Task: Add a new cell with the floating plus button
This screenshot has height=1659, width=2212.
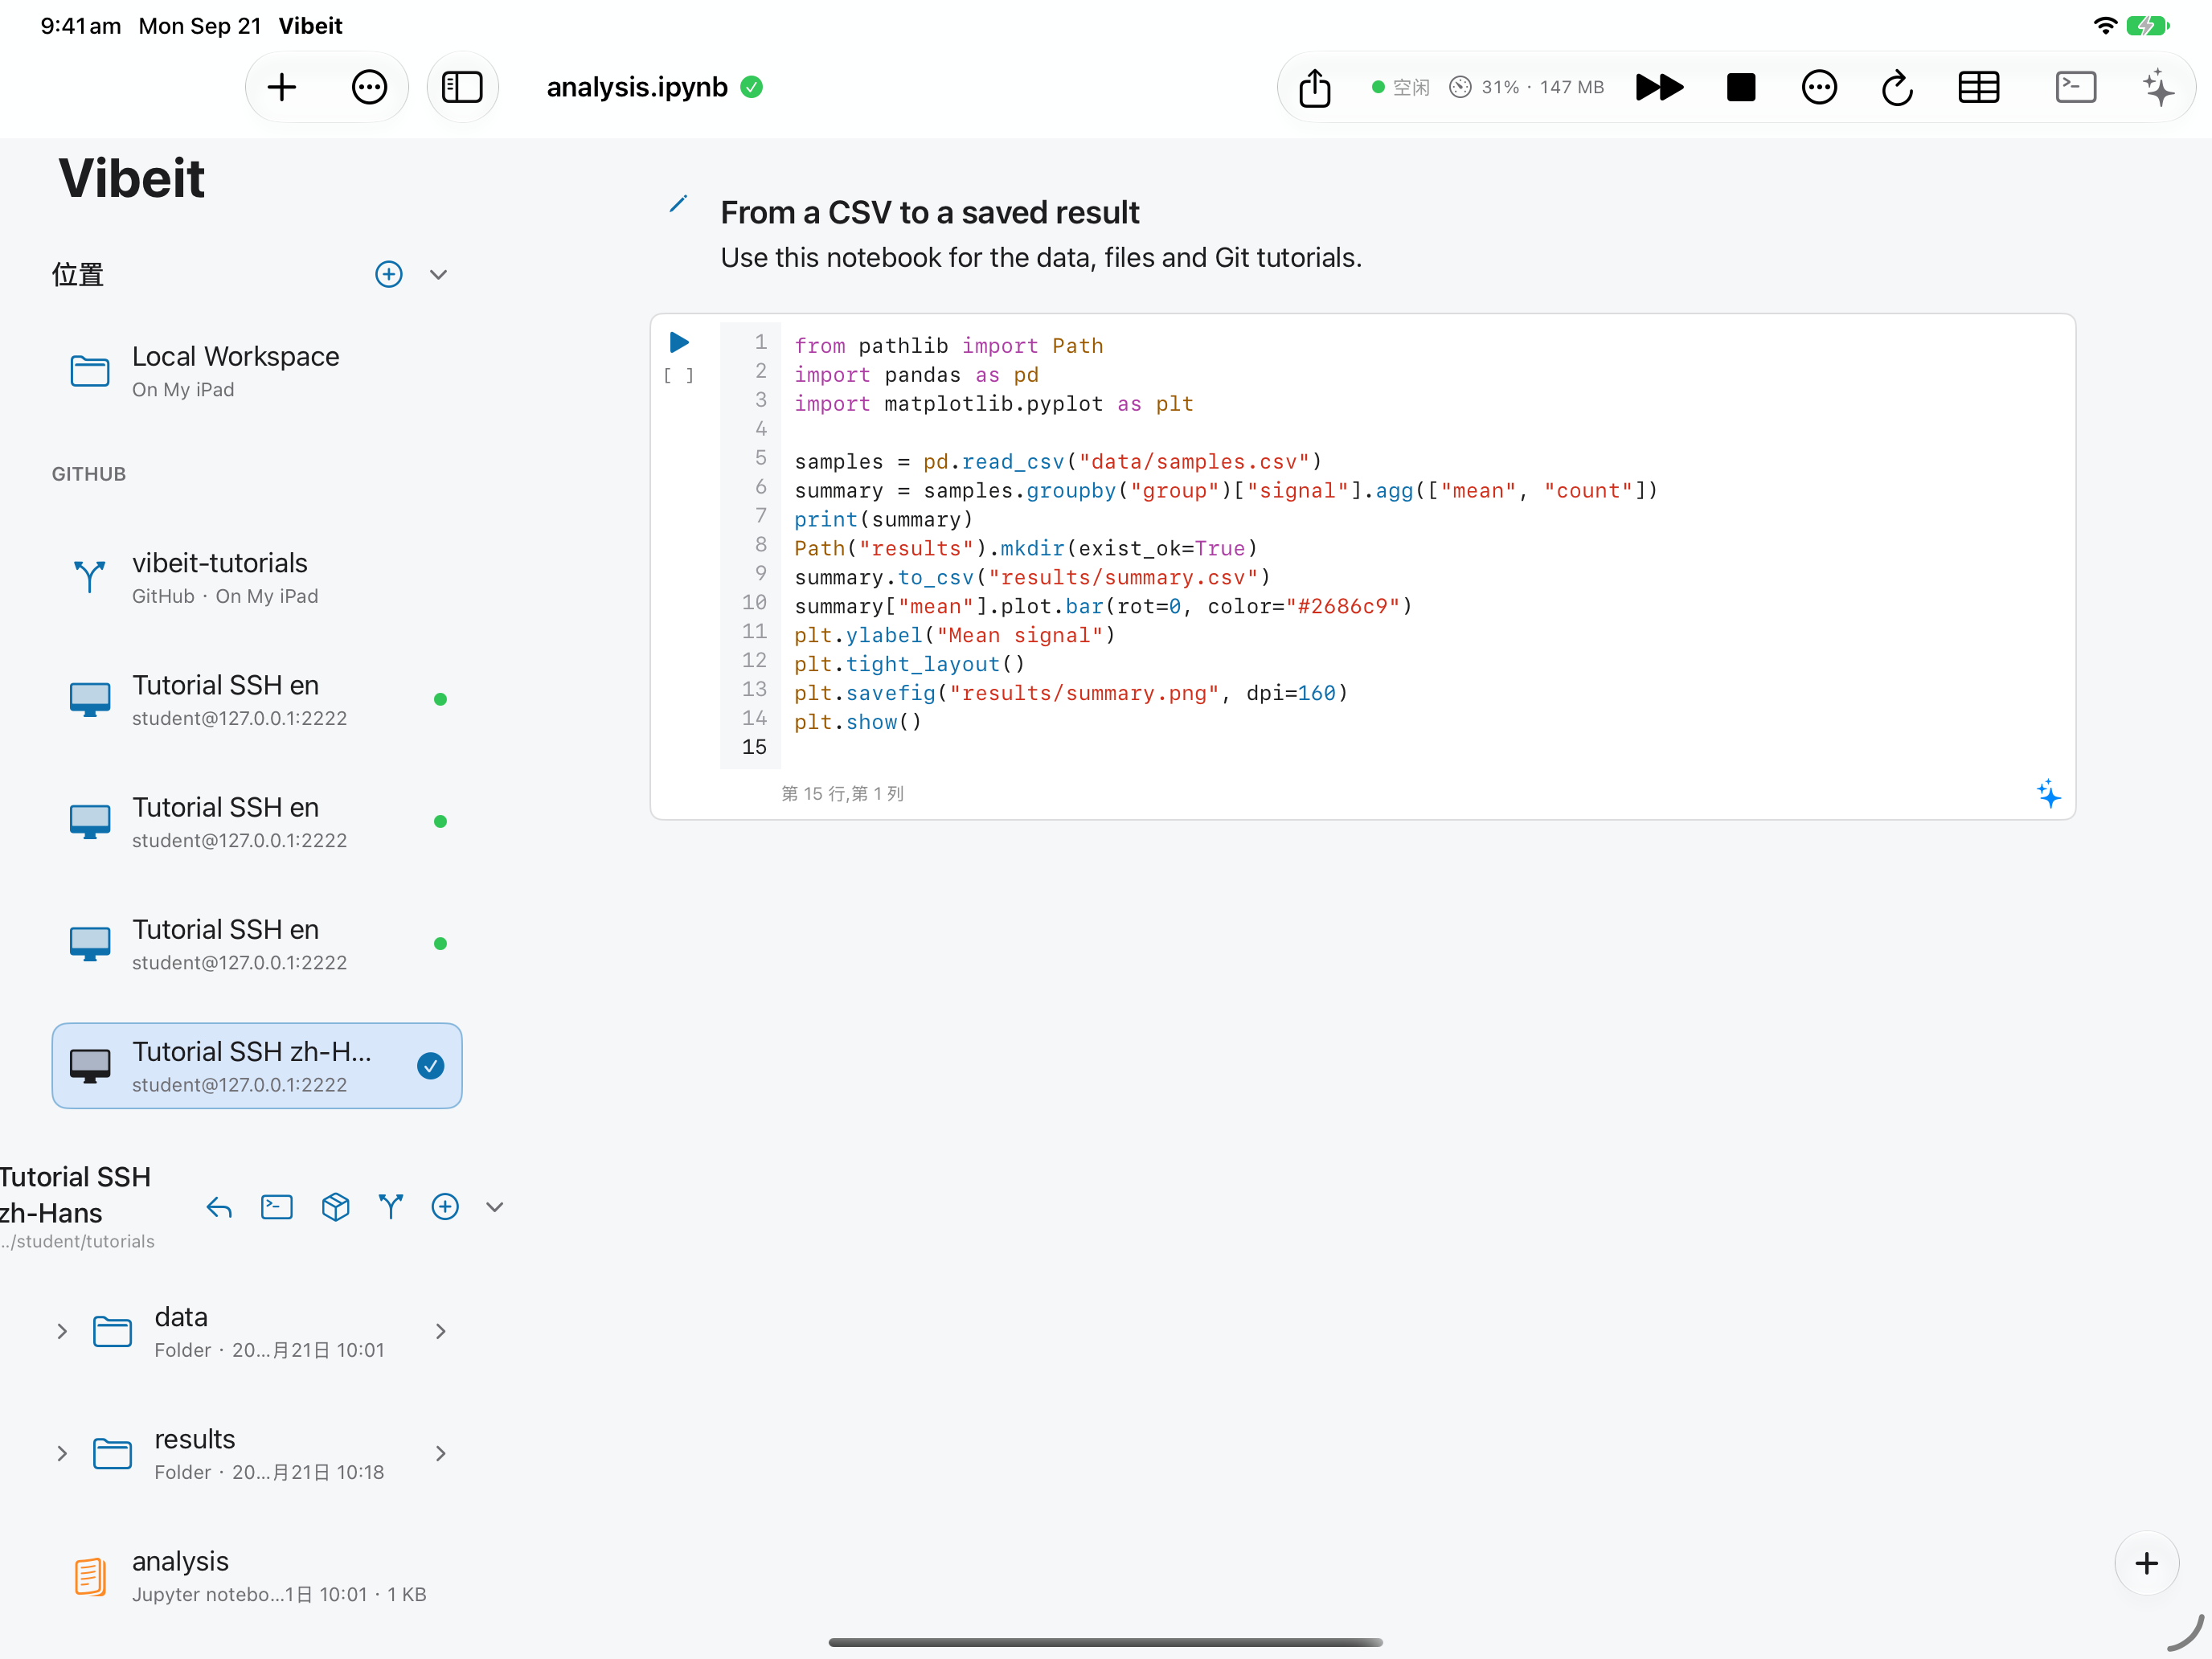Action: tap(2146, 1563)
